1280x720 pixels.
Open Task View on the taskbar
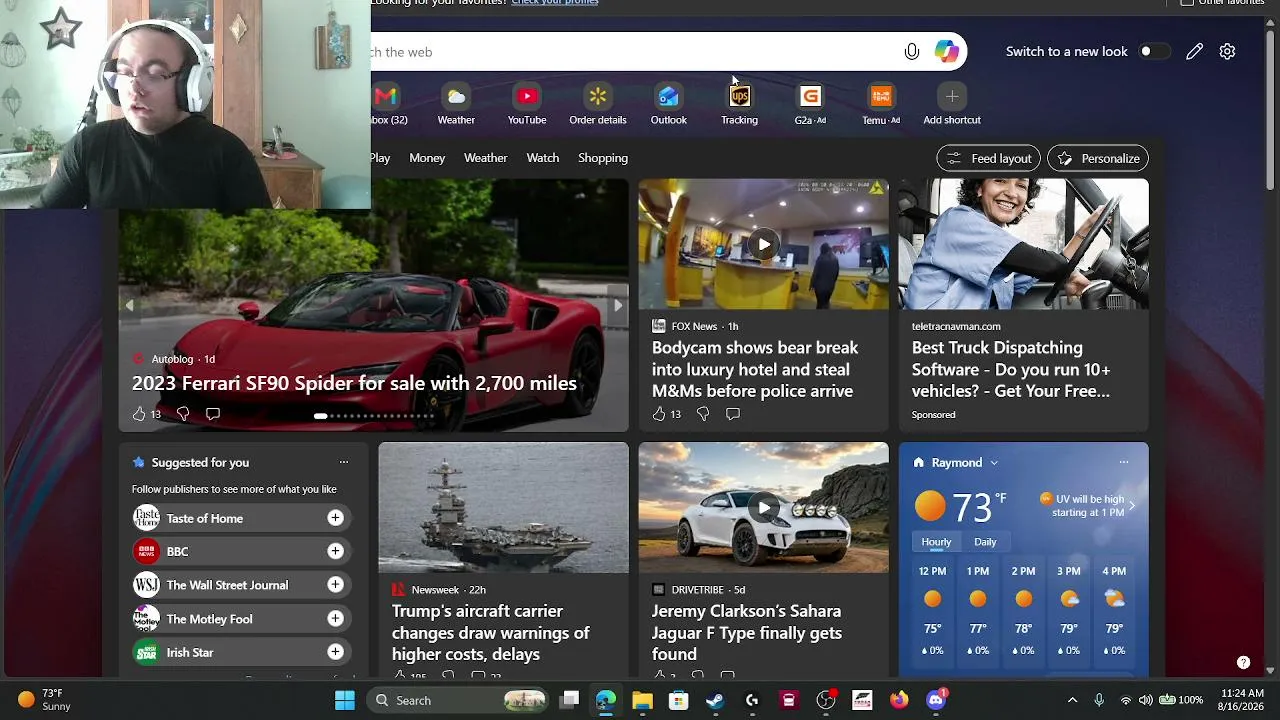[x=569, y=700]
